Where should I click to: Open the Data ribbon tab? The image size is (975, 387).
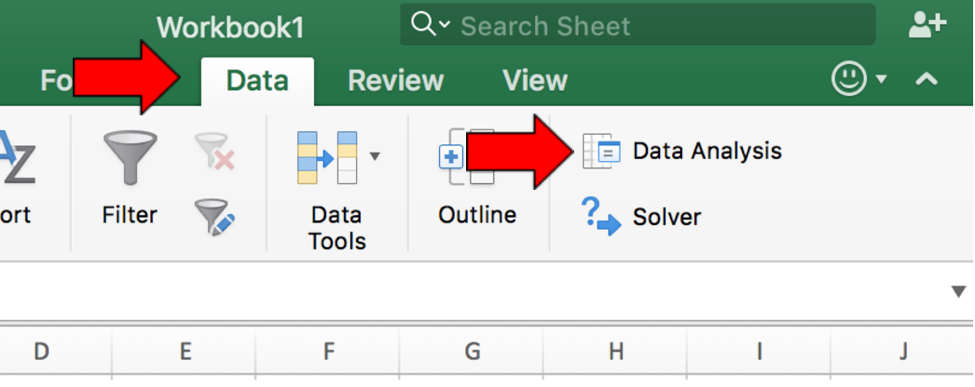[257, 82]
